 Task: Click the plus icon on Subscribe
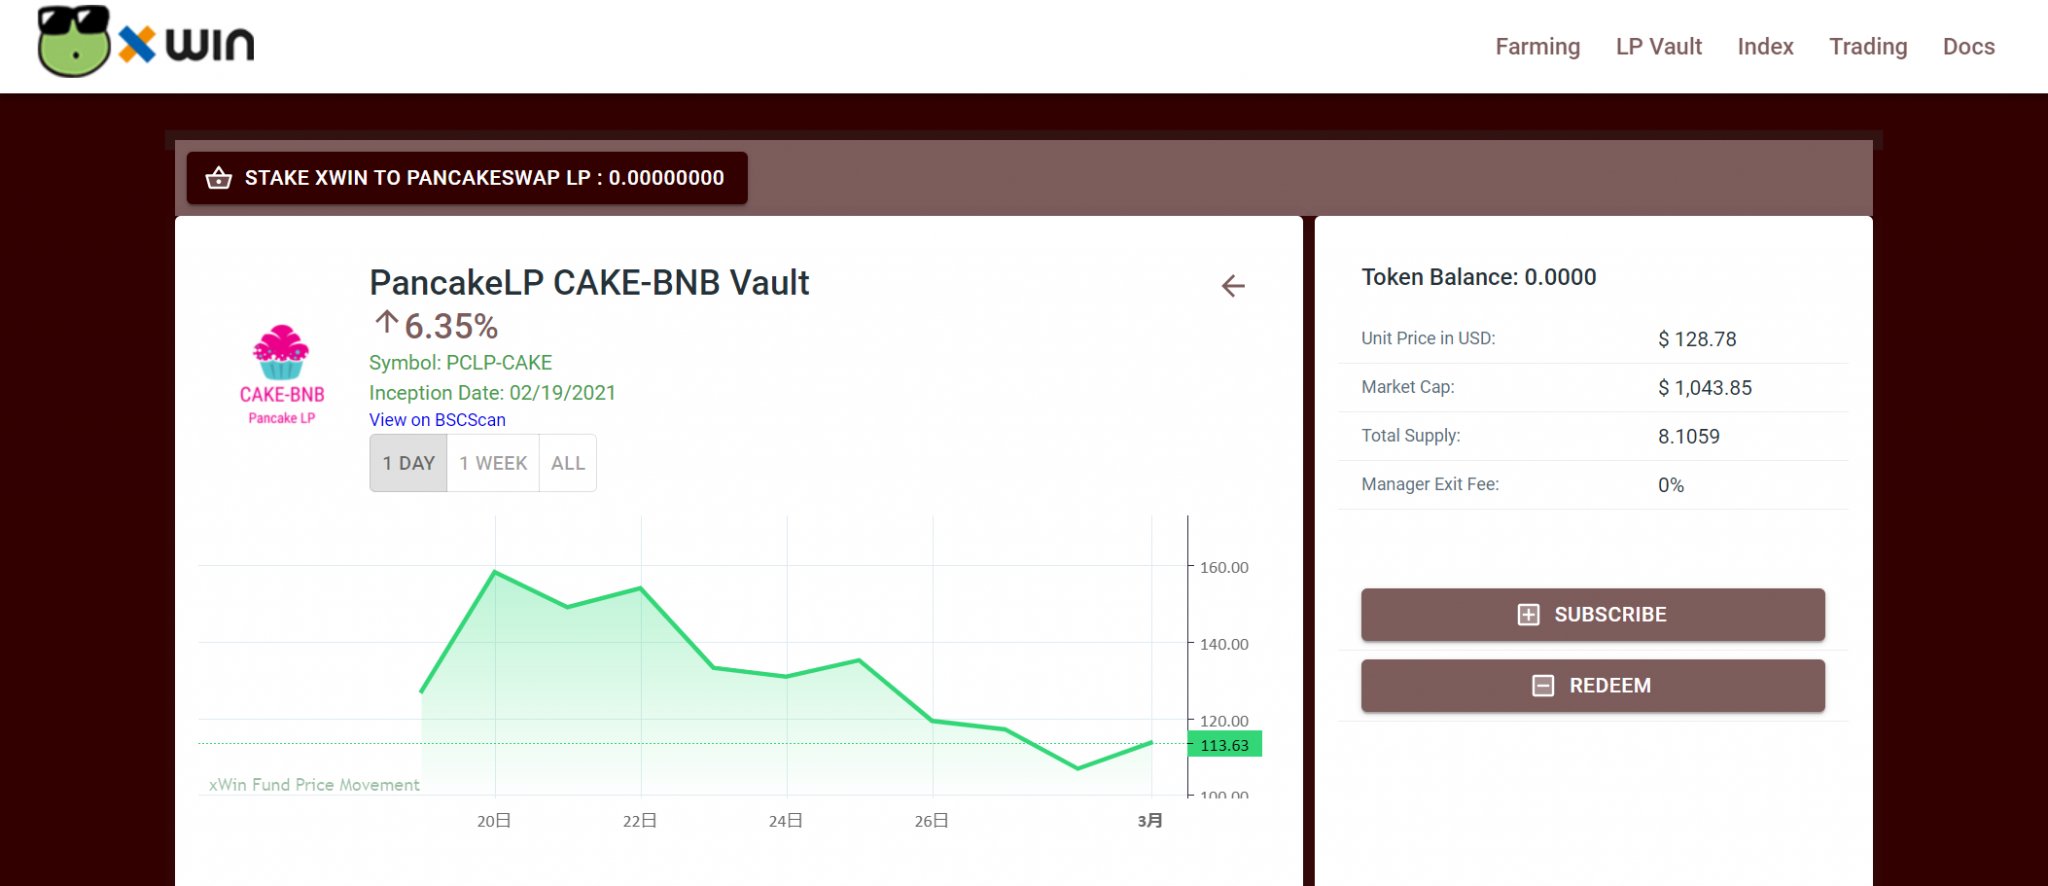[x=1528, y=615]
